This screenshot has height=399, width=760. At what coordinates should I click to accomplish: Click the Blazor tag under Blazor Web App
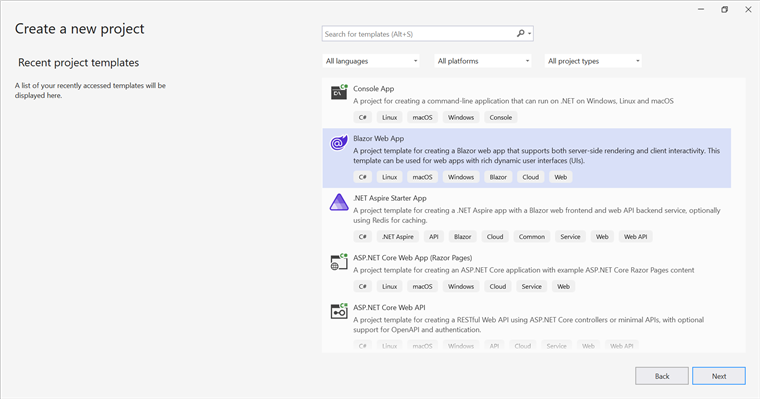(498, 177)
